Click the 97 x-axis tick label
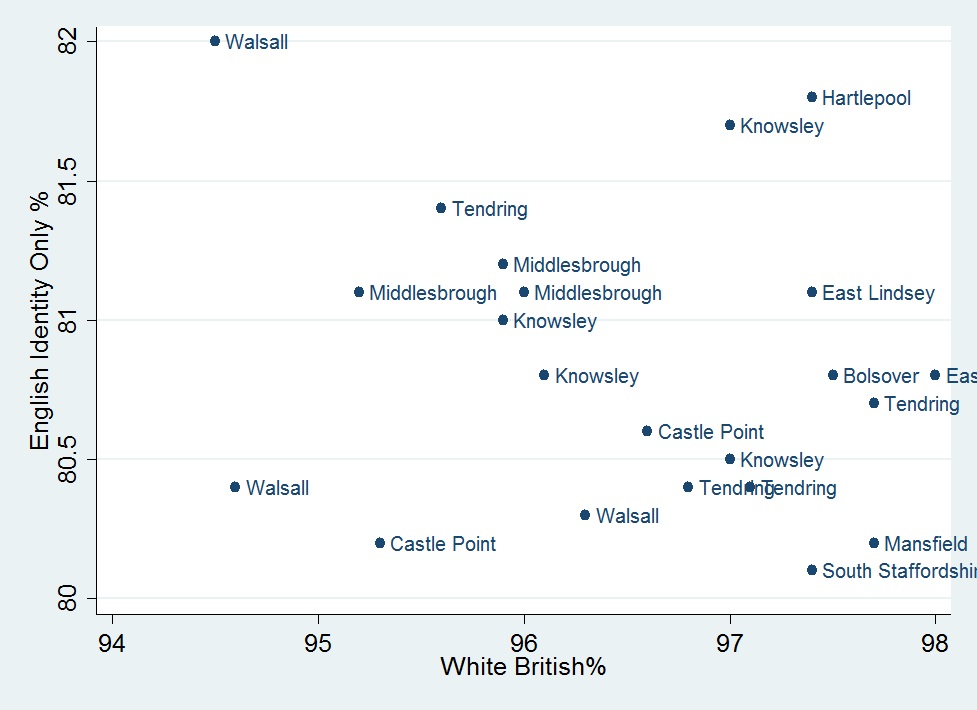 tap(730, 640)
